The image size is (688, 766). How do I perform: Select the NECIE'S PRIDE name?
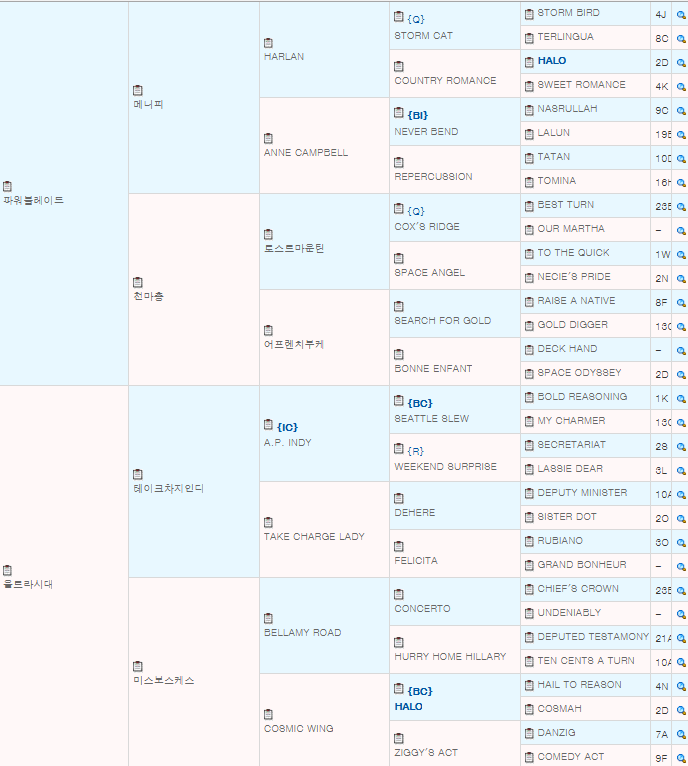574,277
